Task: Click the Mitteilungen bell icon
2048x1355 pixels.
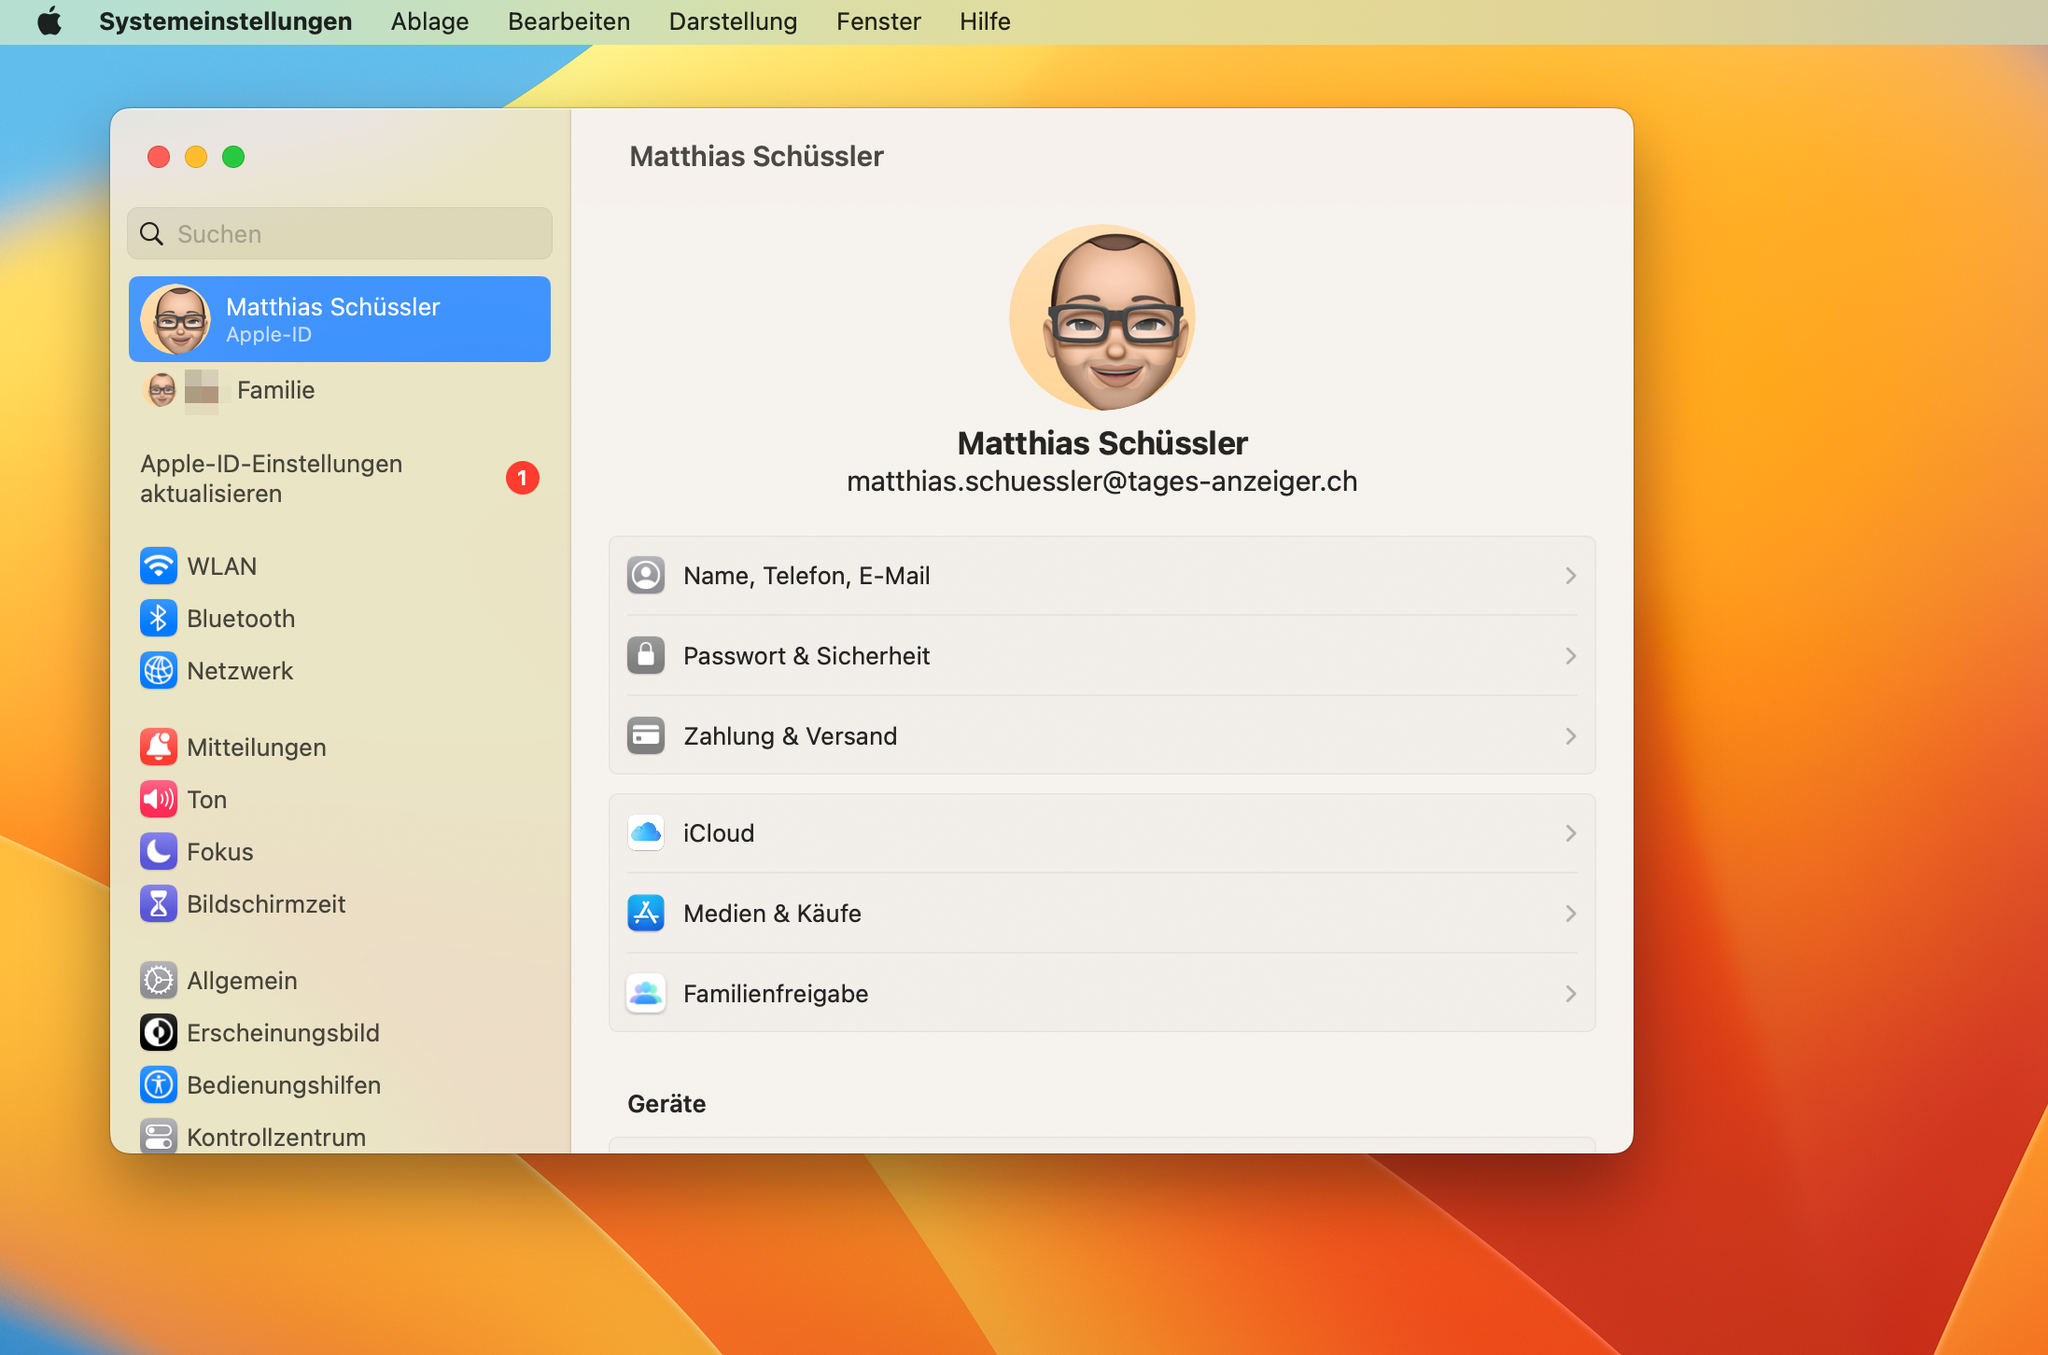Action: tap(158, 747)
